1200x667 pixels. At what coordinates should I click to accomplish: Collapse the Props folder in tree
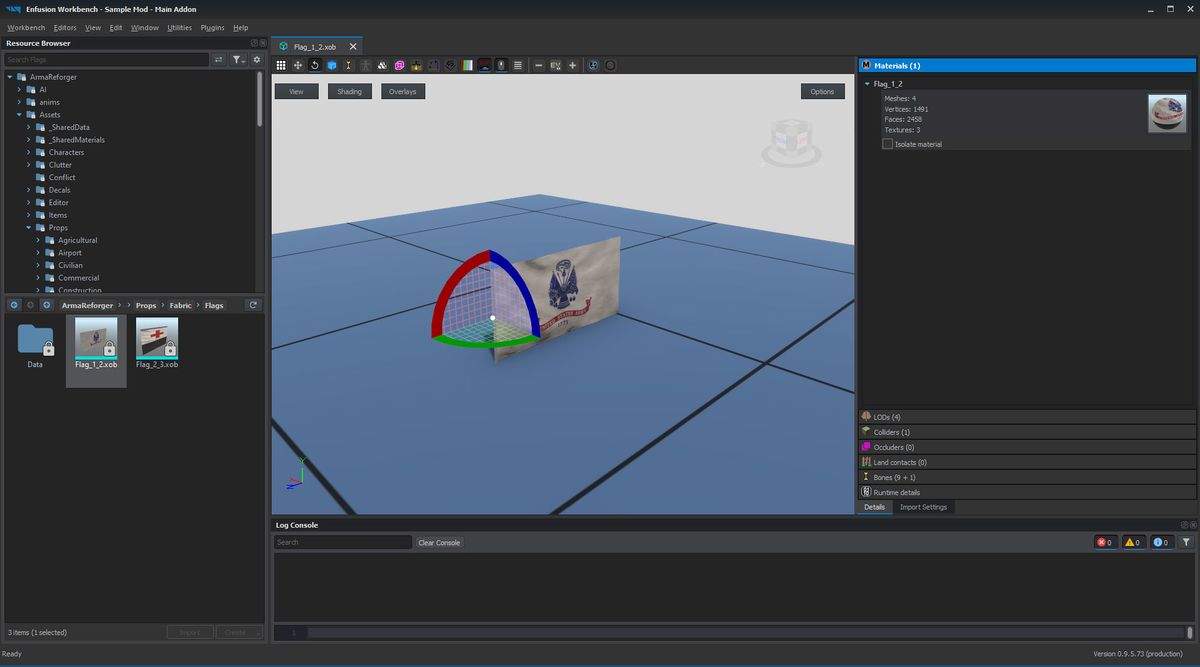pos(29,227)
